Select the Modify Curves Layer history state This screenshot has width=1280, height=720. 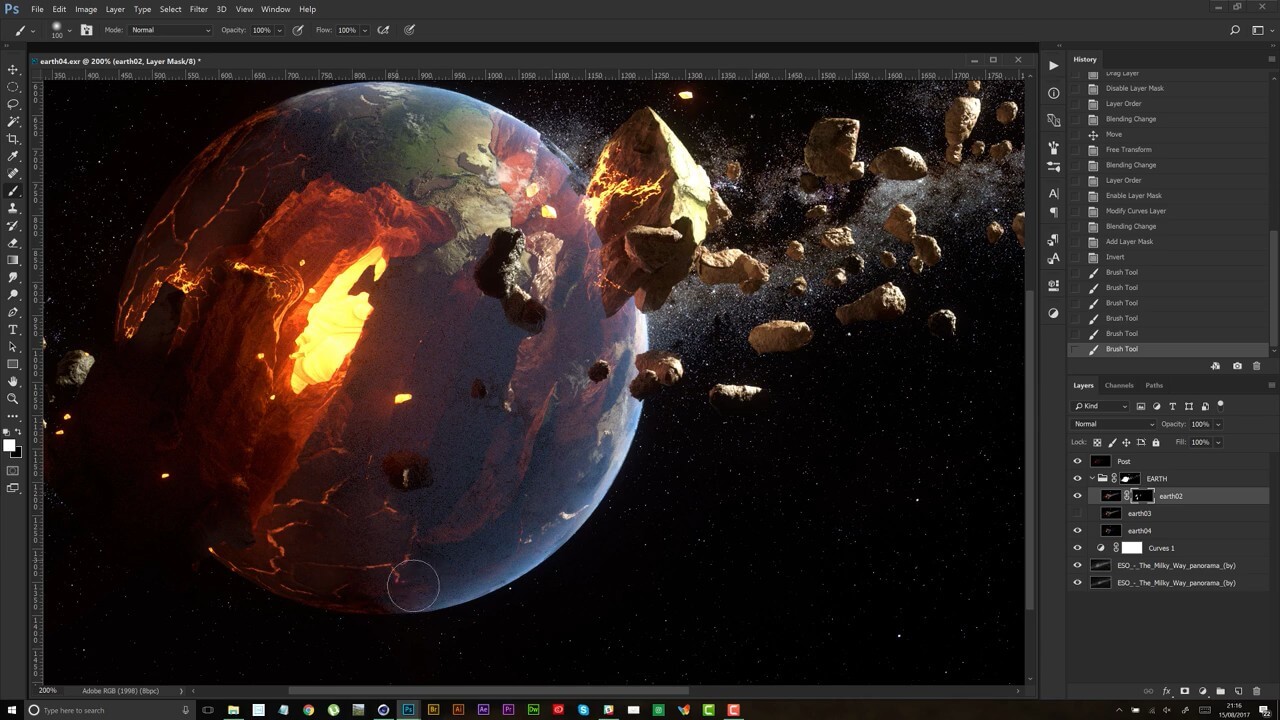pos(1135,211)
